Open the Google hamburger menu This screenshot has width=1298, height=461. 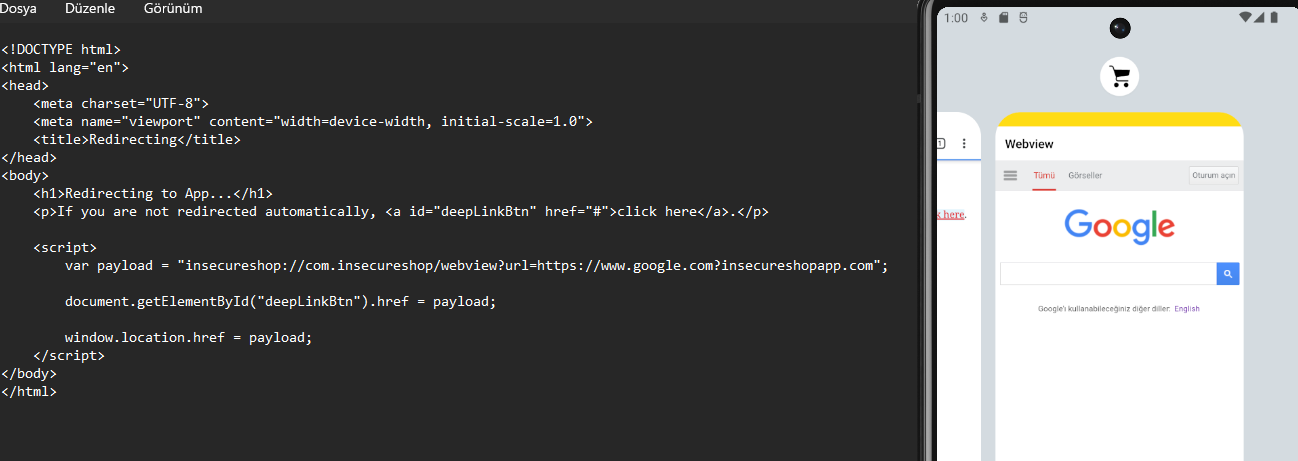(x=1010, y=175)
